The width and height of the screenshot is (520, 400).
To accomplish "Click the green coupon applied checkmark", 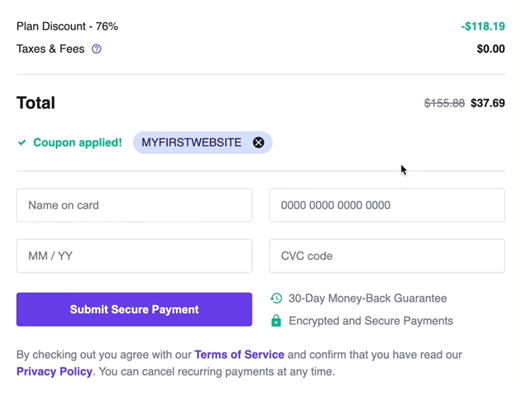I will [22, 143].
